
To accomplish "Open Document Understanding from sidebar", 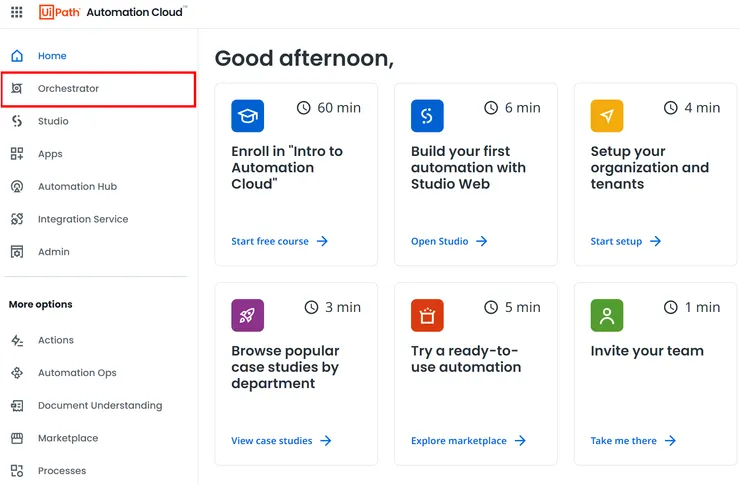I will coord(99,406).
